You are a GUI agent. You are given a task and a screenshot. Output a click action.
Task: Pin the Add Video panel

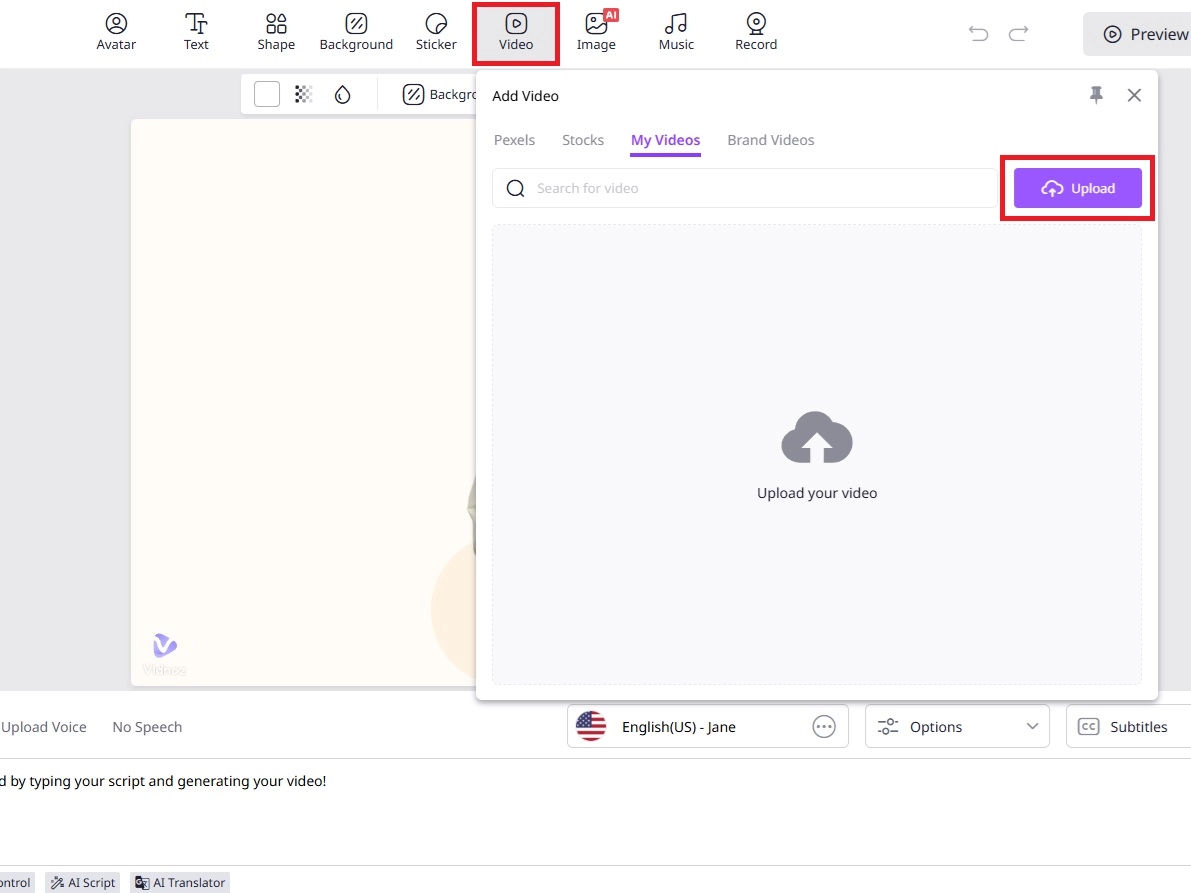[1096, 95]
